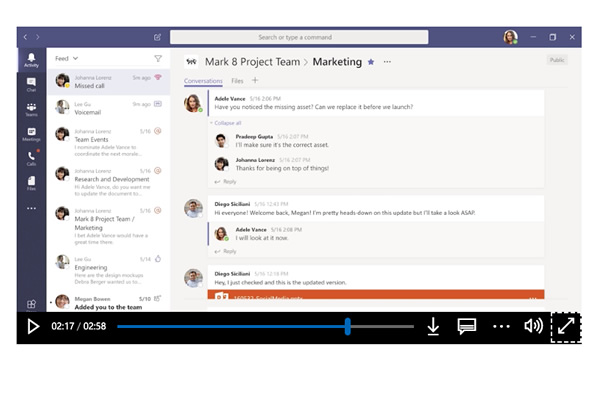590x393 pixels.
Task: Play the video
Action: pyautogui.click(x=33, y=326)
